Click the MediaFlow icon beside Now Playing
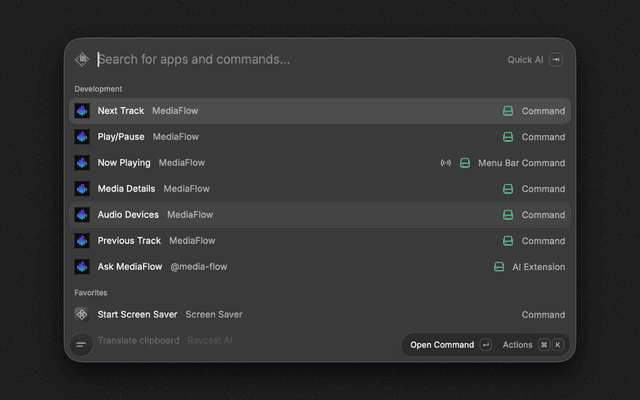The width and height of the screenshot is (640, 400). click(x=82, y=163)
